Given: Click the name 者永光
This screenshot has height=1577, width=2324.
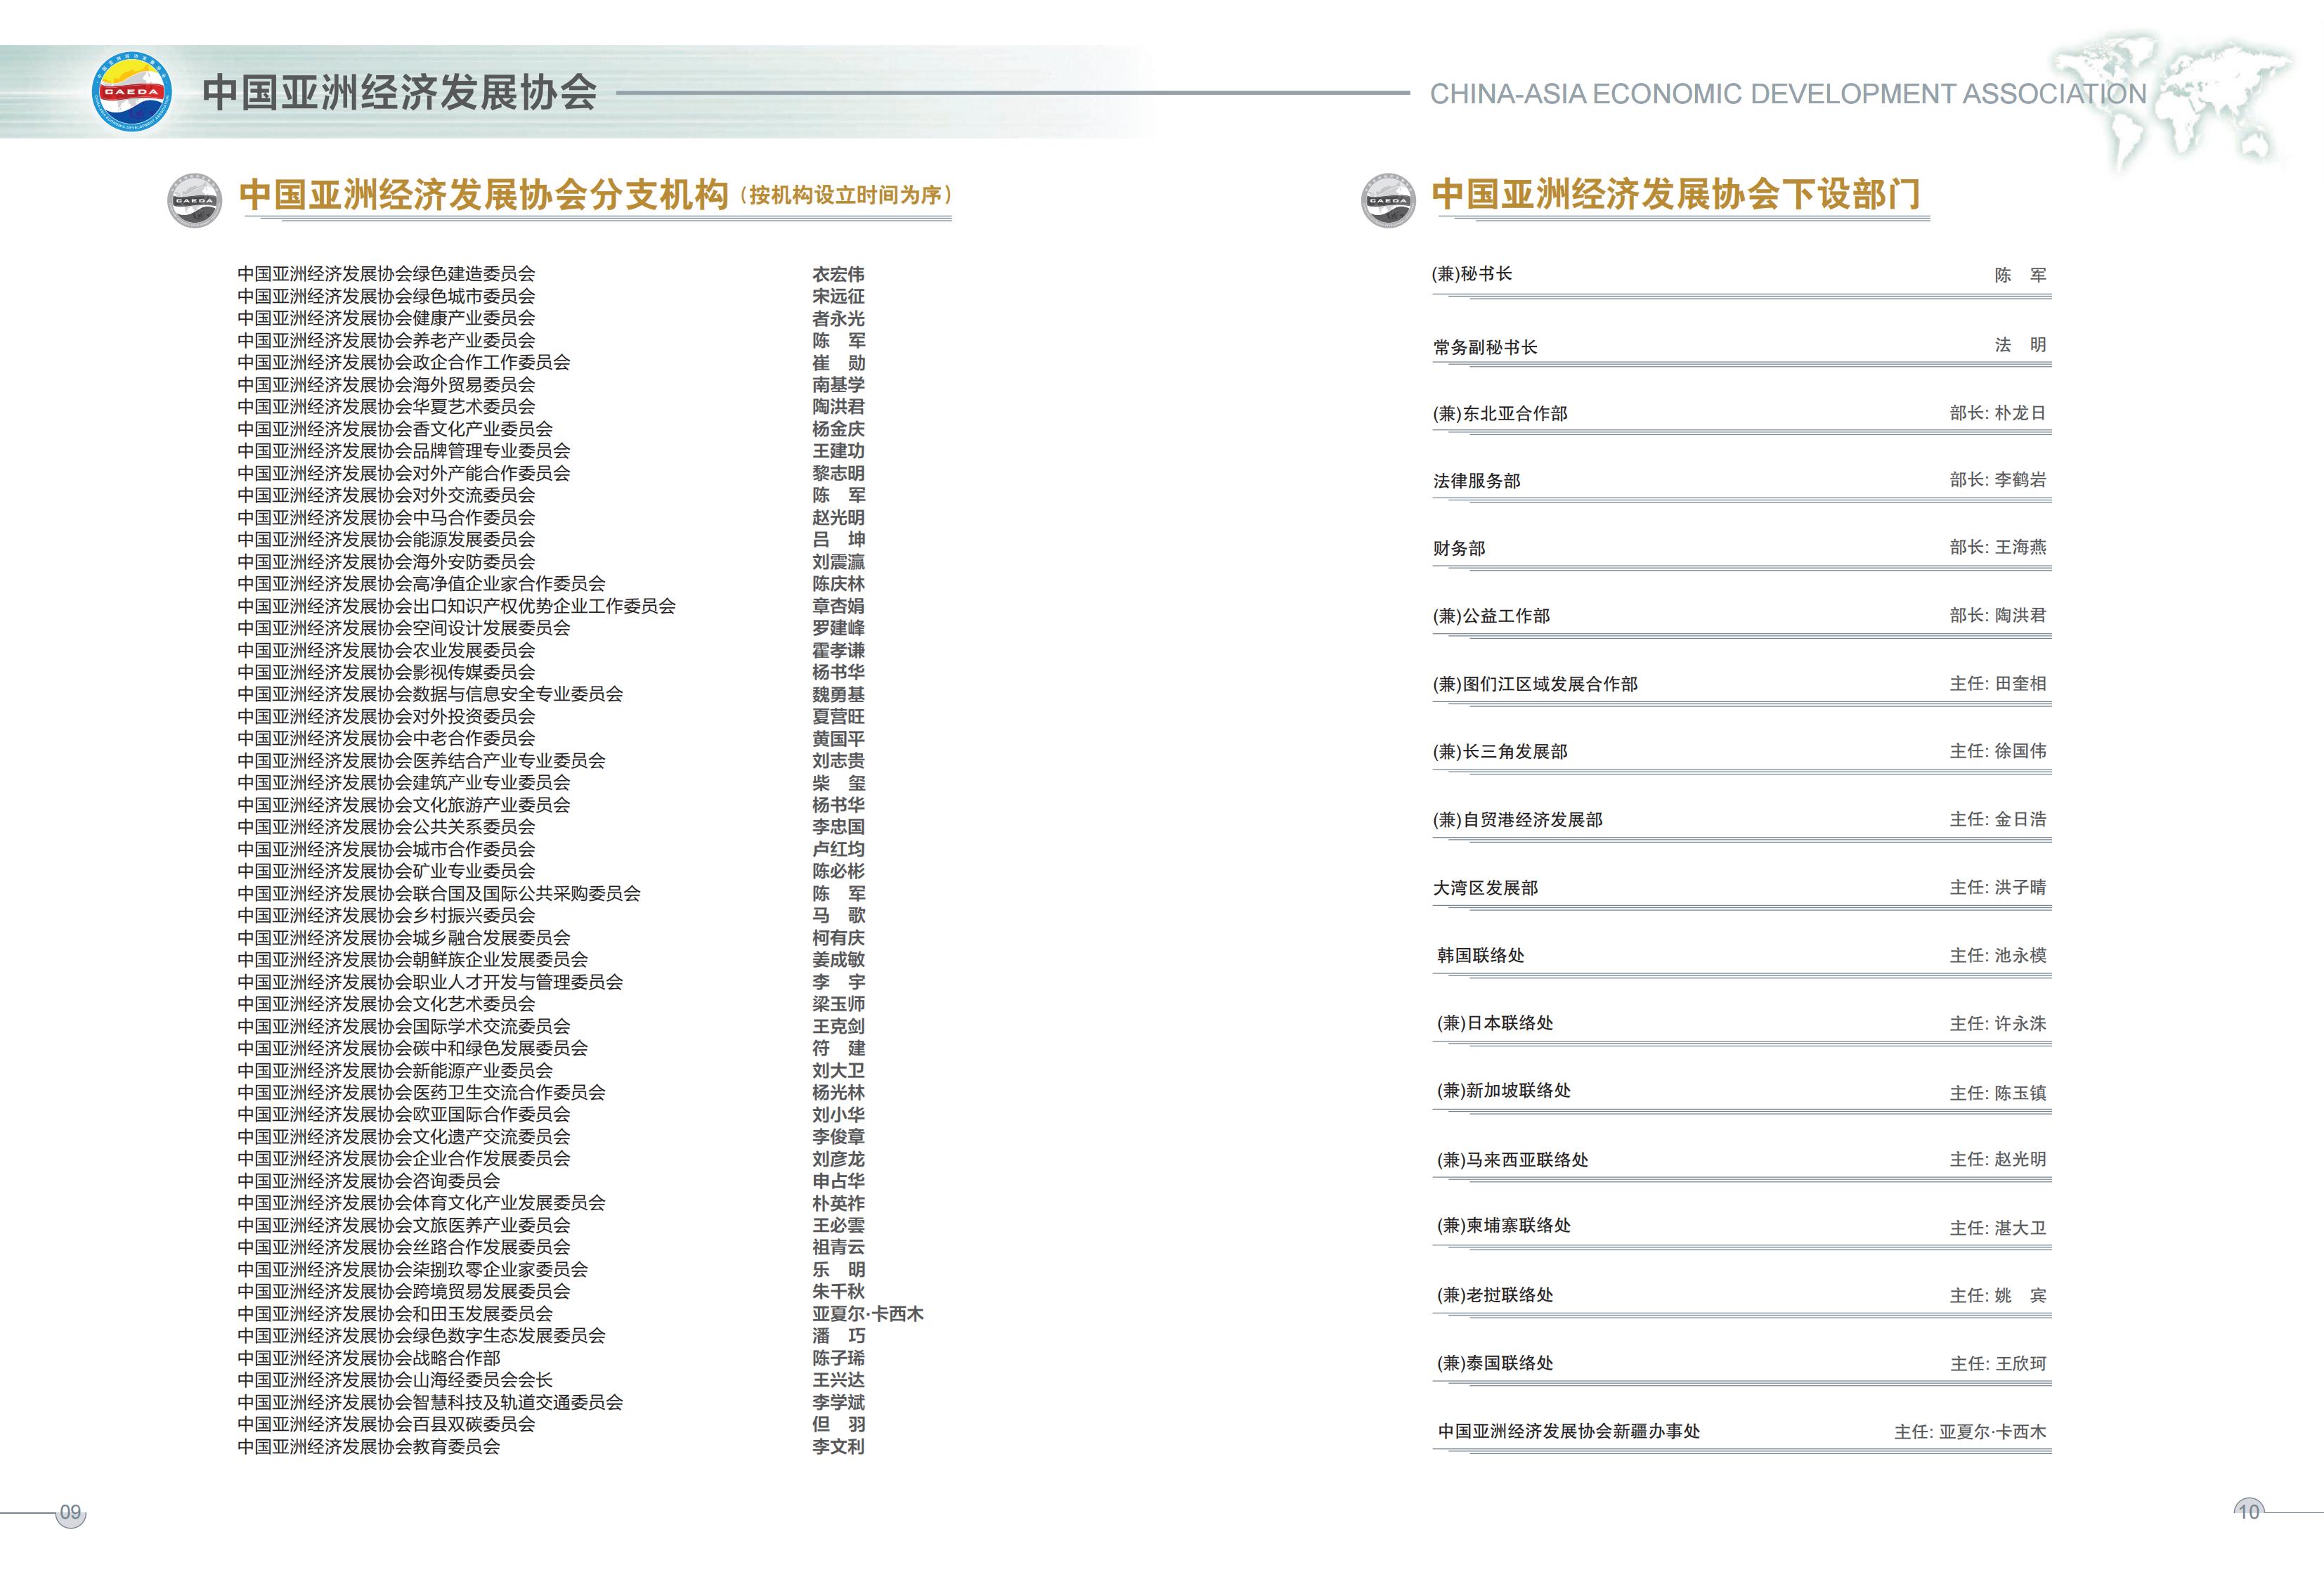Looking at the screenshot, I should (x=838, y=318).
